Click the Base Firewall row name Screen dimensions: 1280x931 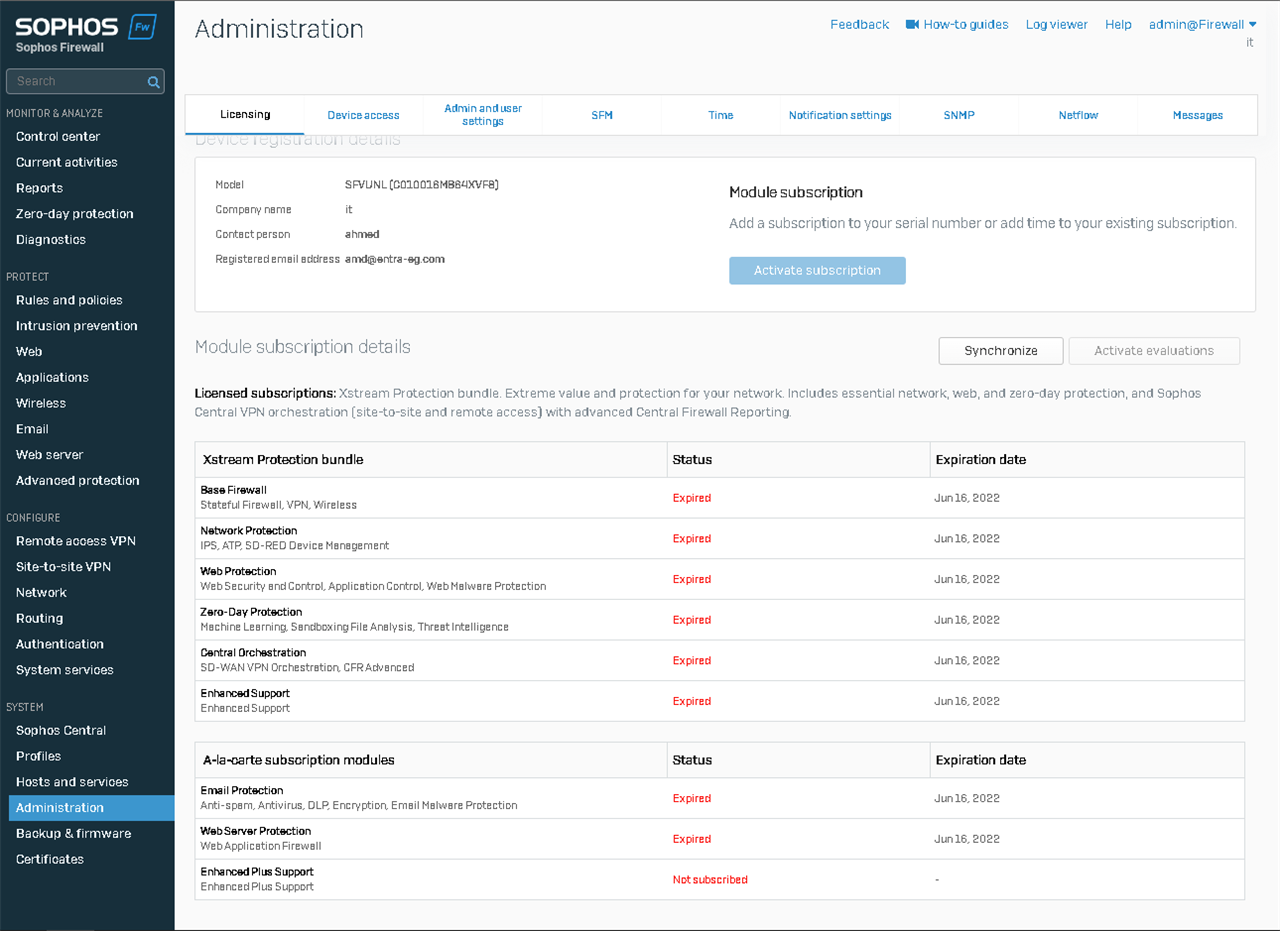click(234, 490)
